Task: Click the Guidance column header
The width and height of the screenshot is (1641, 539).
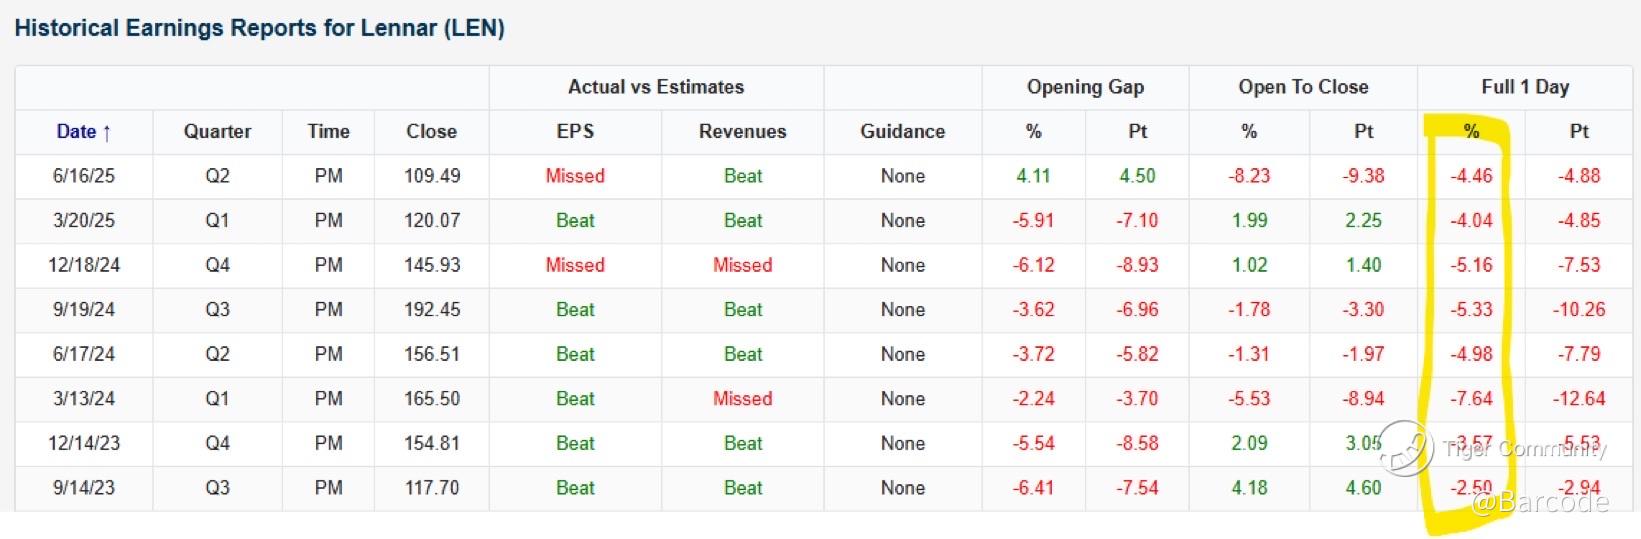Action: tap(902, 132)
